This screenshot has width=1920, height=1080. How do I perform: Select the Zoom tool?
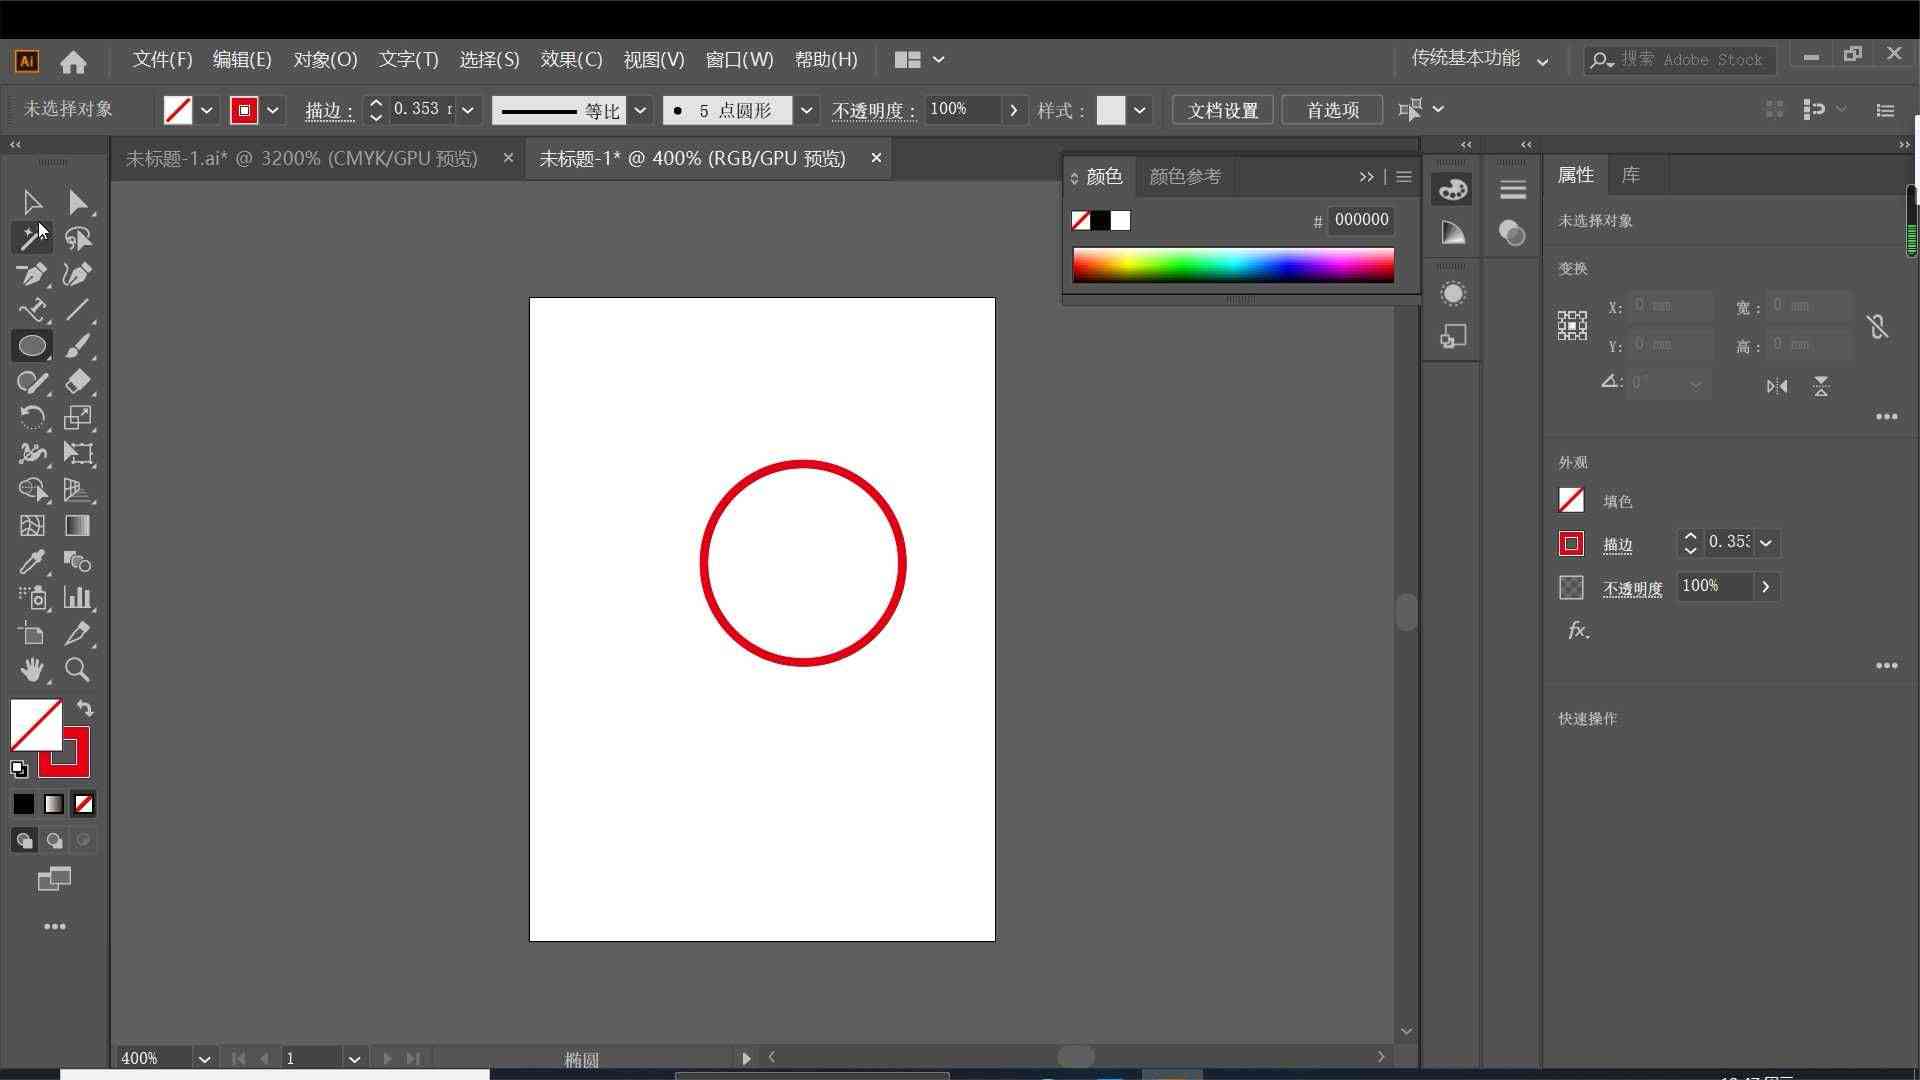click(x=76, y=670)
